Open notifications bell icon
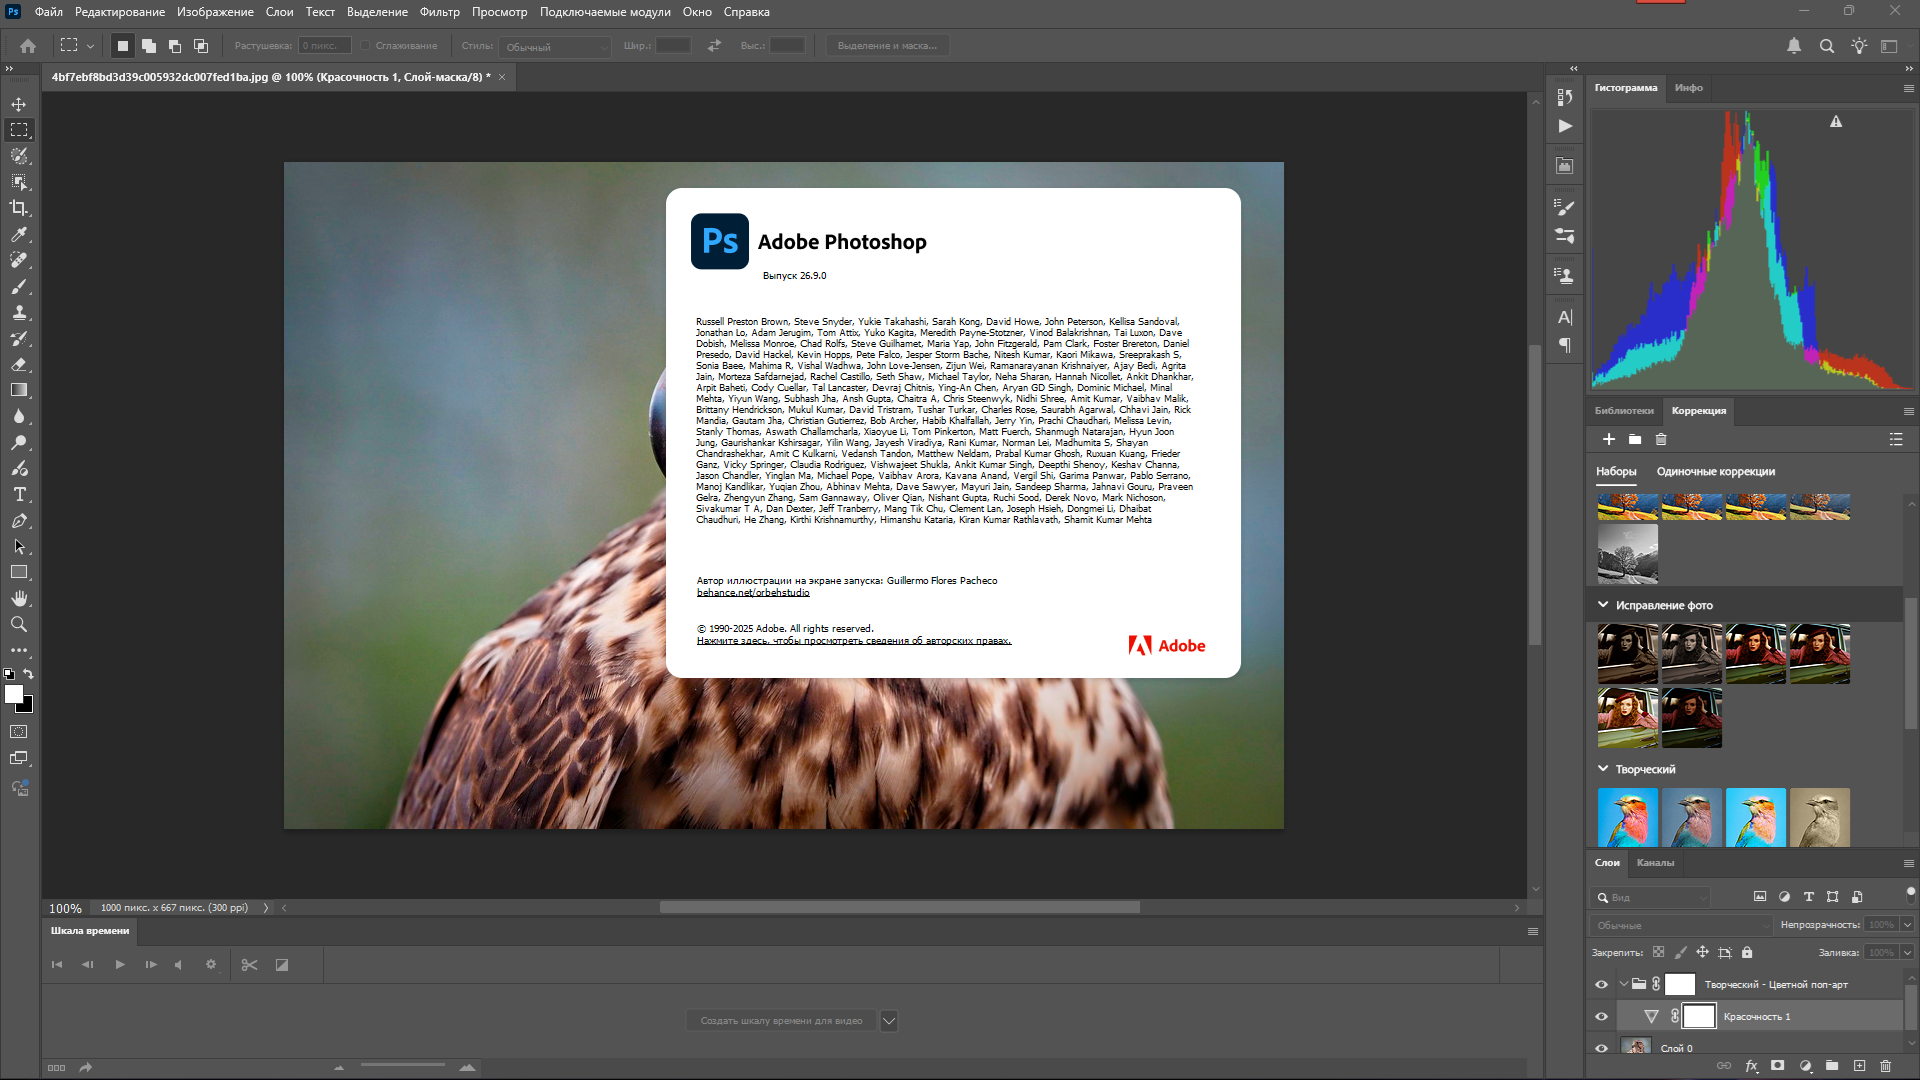 (1794, 46)
